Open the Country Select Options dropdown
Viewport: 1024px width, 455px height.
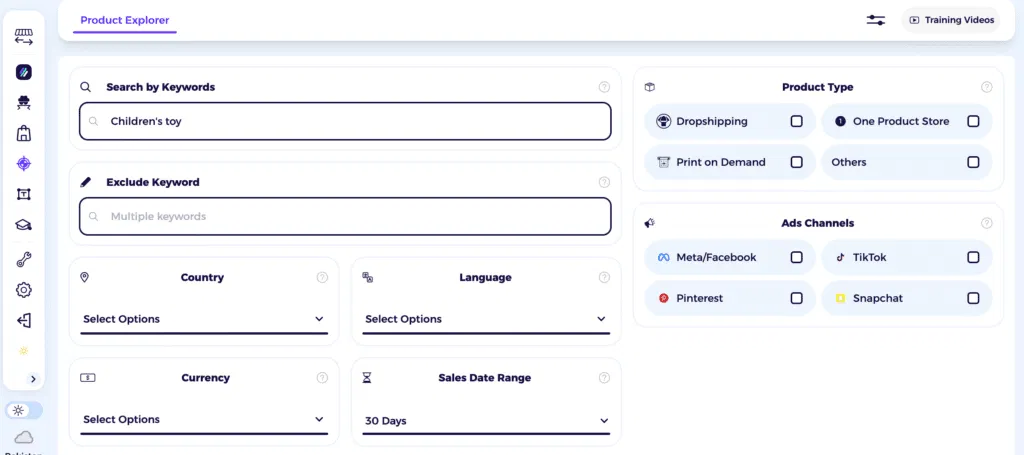coord(204,320)
